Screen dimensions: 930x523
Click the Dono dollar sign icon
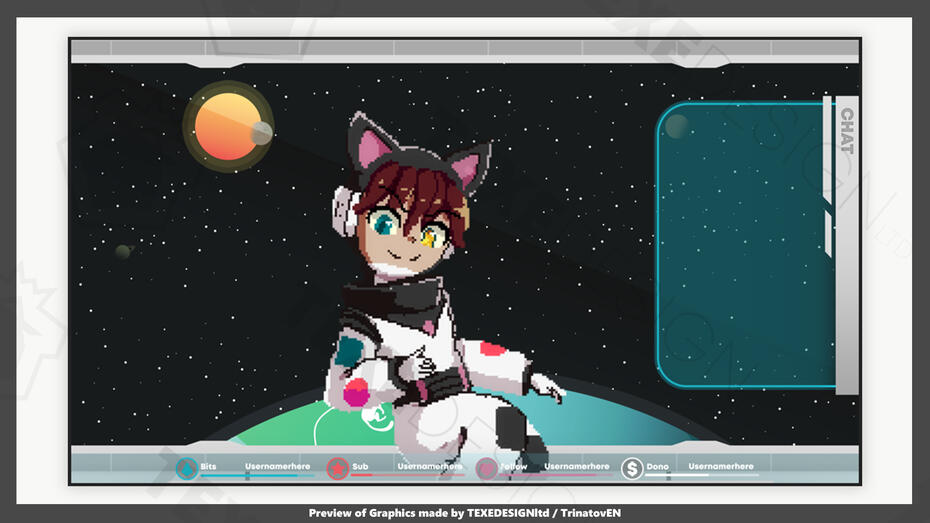(632, 468)
